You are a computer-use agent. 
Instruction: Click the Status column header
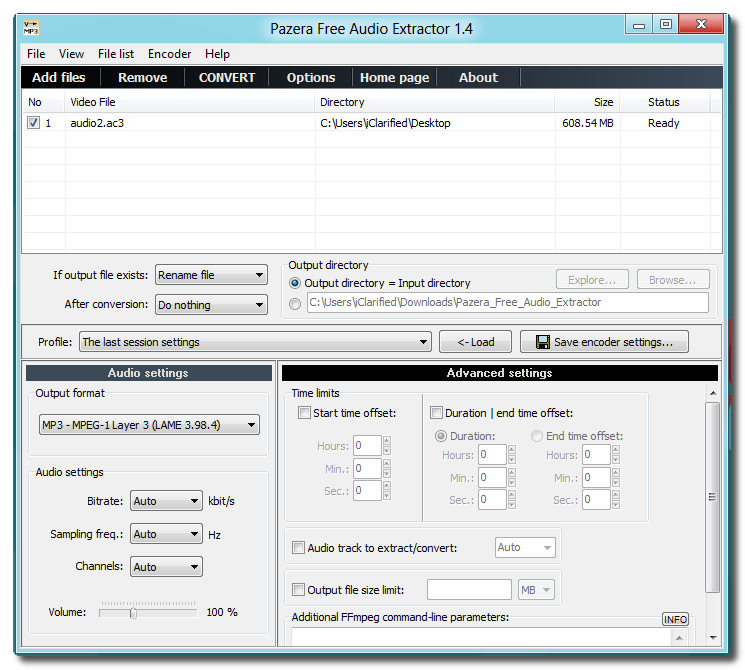[x=665, y=102]
